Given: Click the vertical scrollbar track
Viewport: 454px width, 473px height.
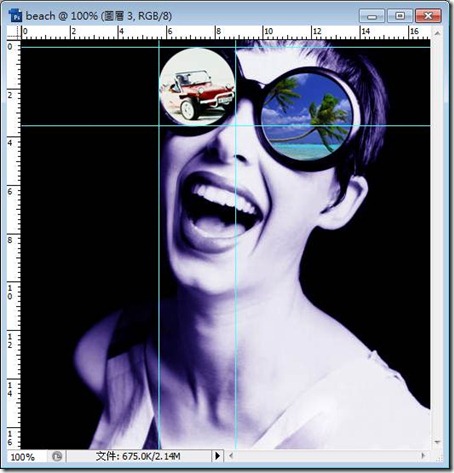Looking at the screenshot, I should point(437,237).
